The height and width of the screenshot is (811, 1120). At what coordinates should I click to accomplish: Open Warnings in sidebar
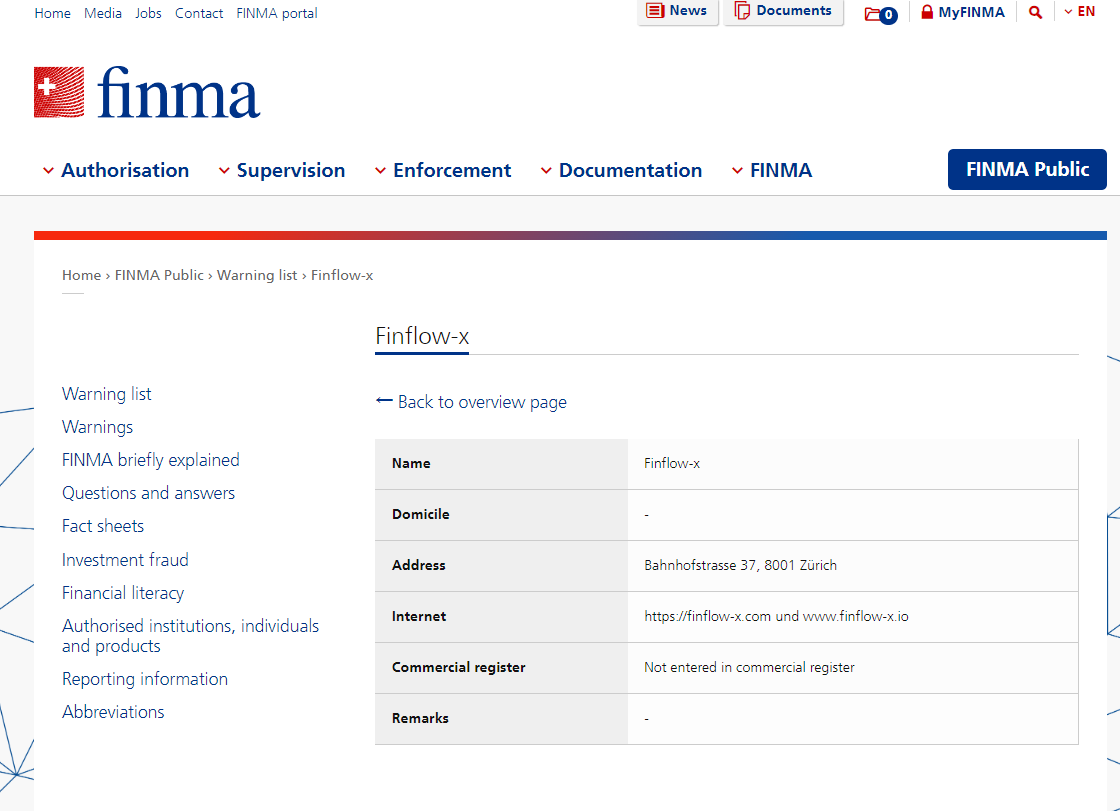(x=97, y=427)
